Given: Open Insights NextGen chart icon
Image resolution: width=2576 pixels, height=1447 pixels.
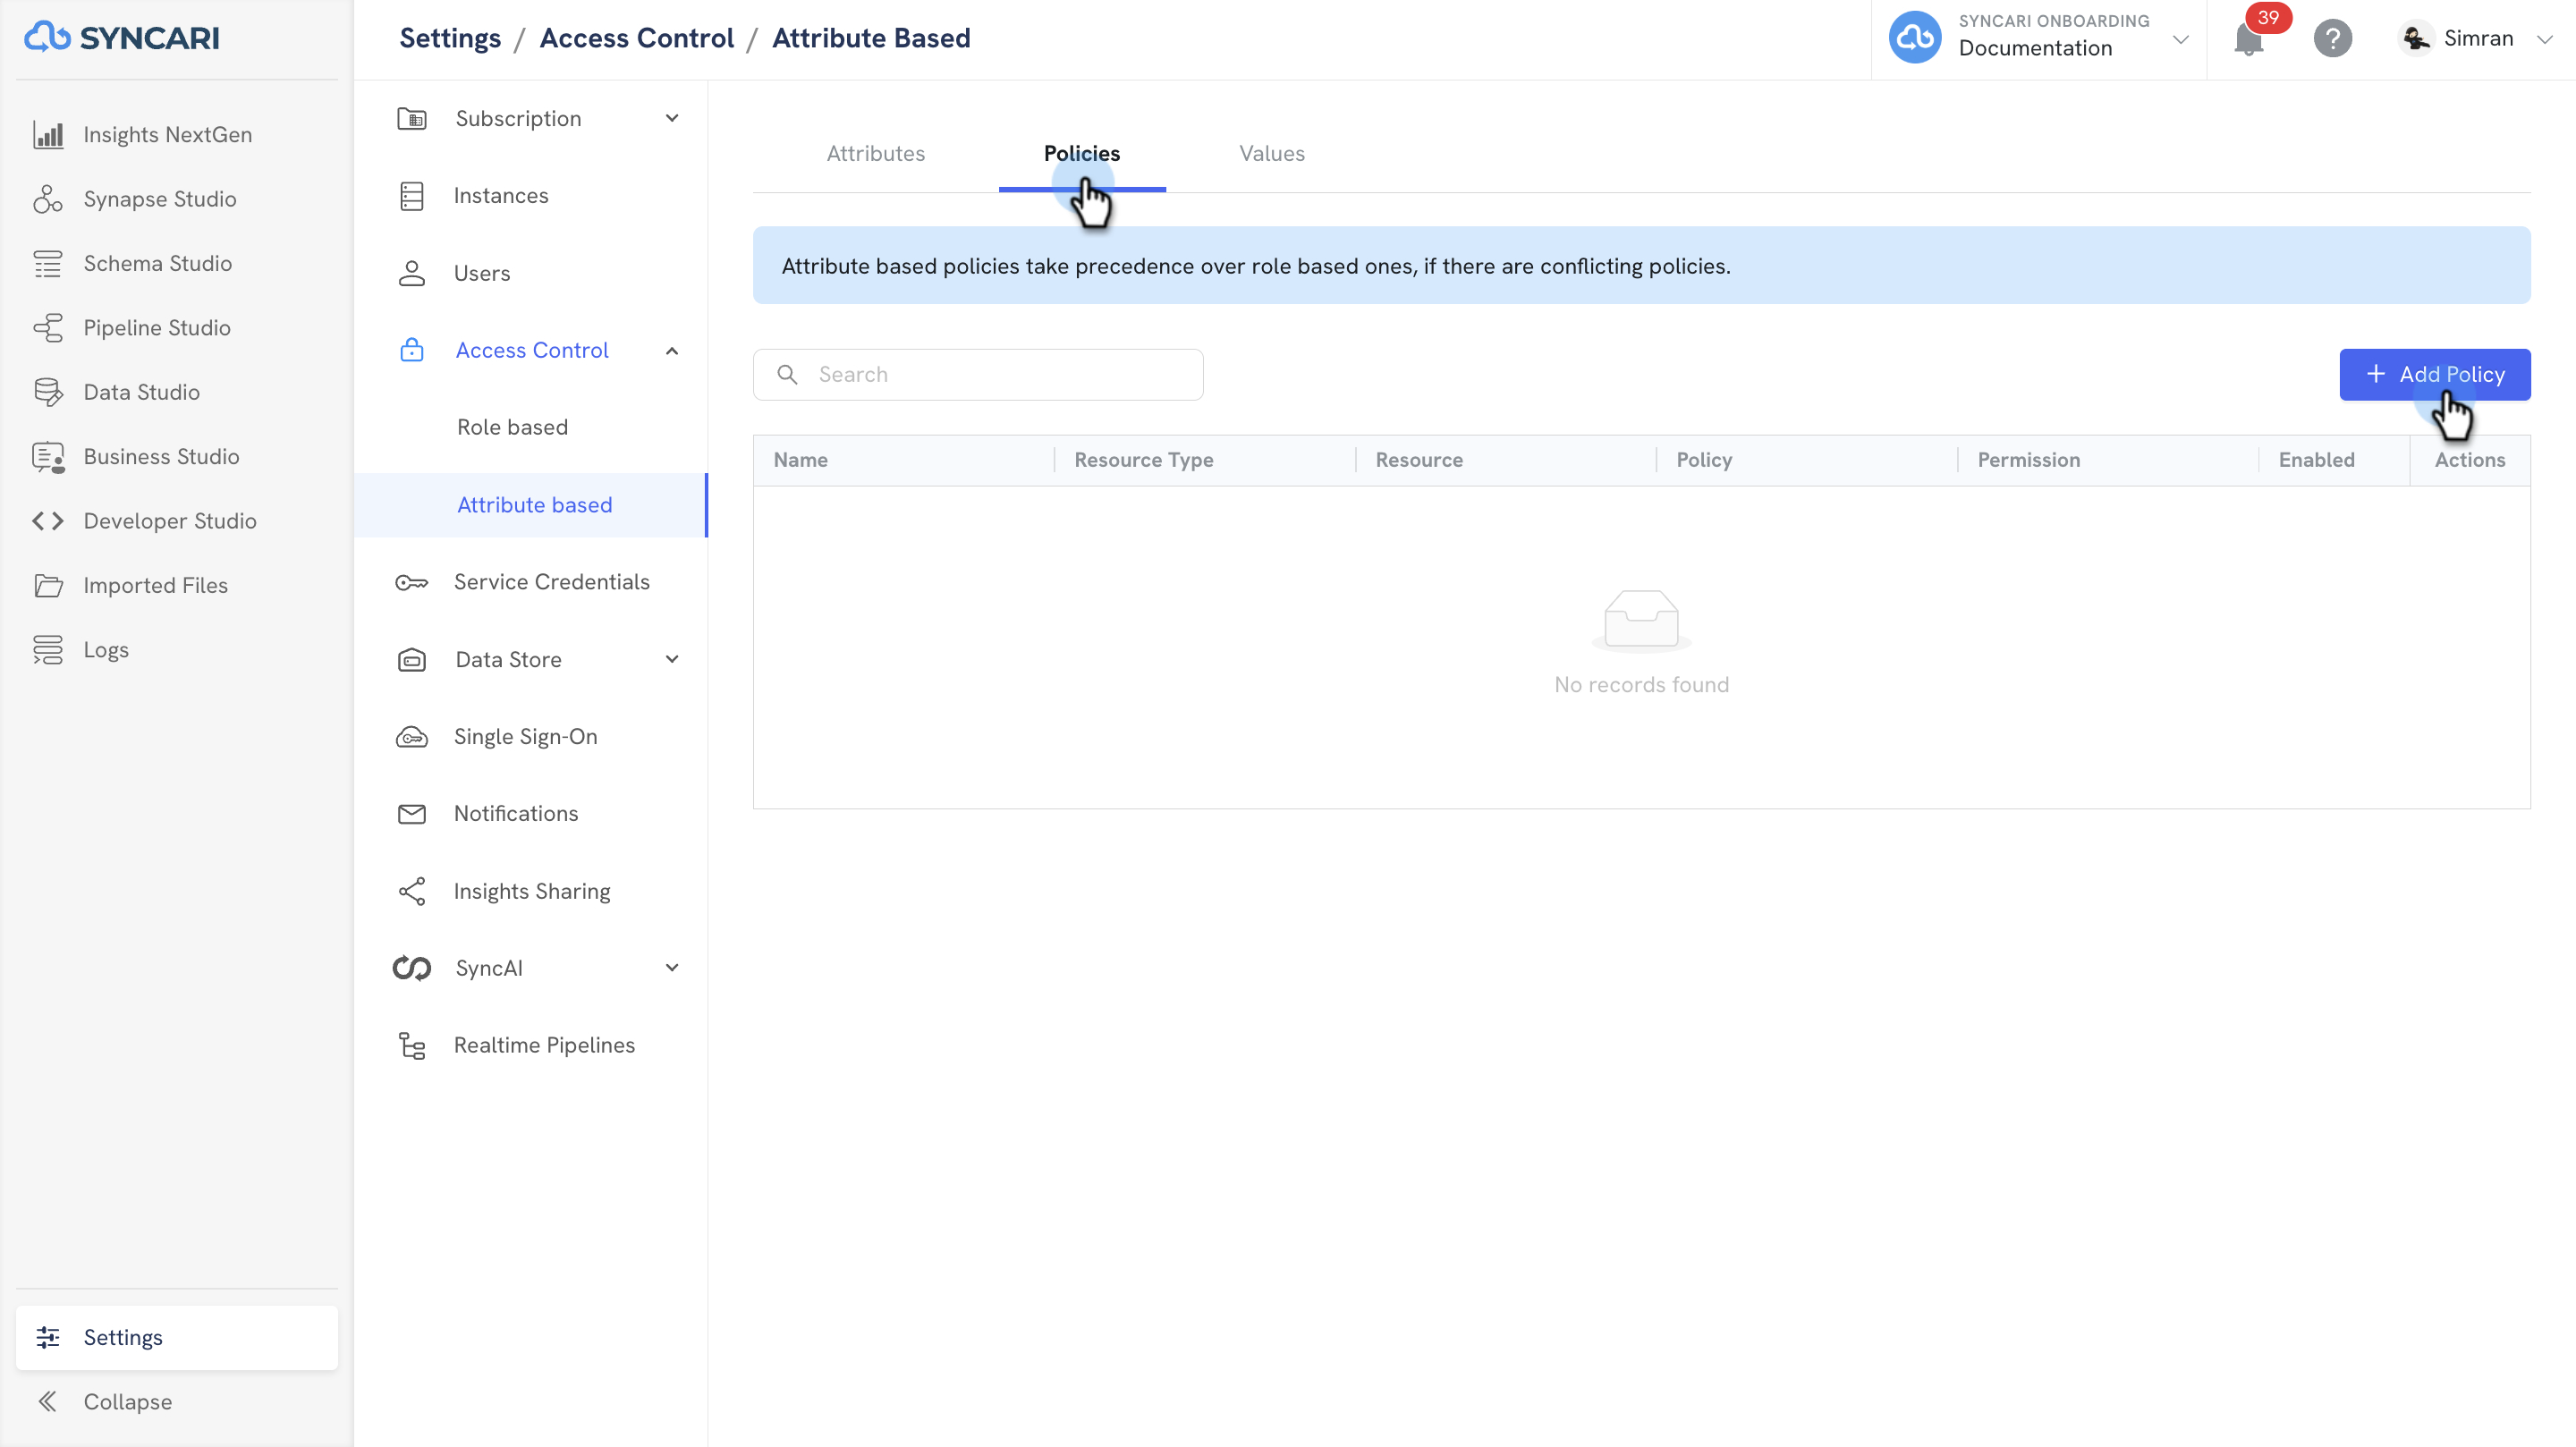Looking at the screenshot, I should pos(48,135).
